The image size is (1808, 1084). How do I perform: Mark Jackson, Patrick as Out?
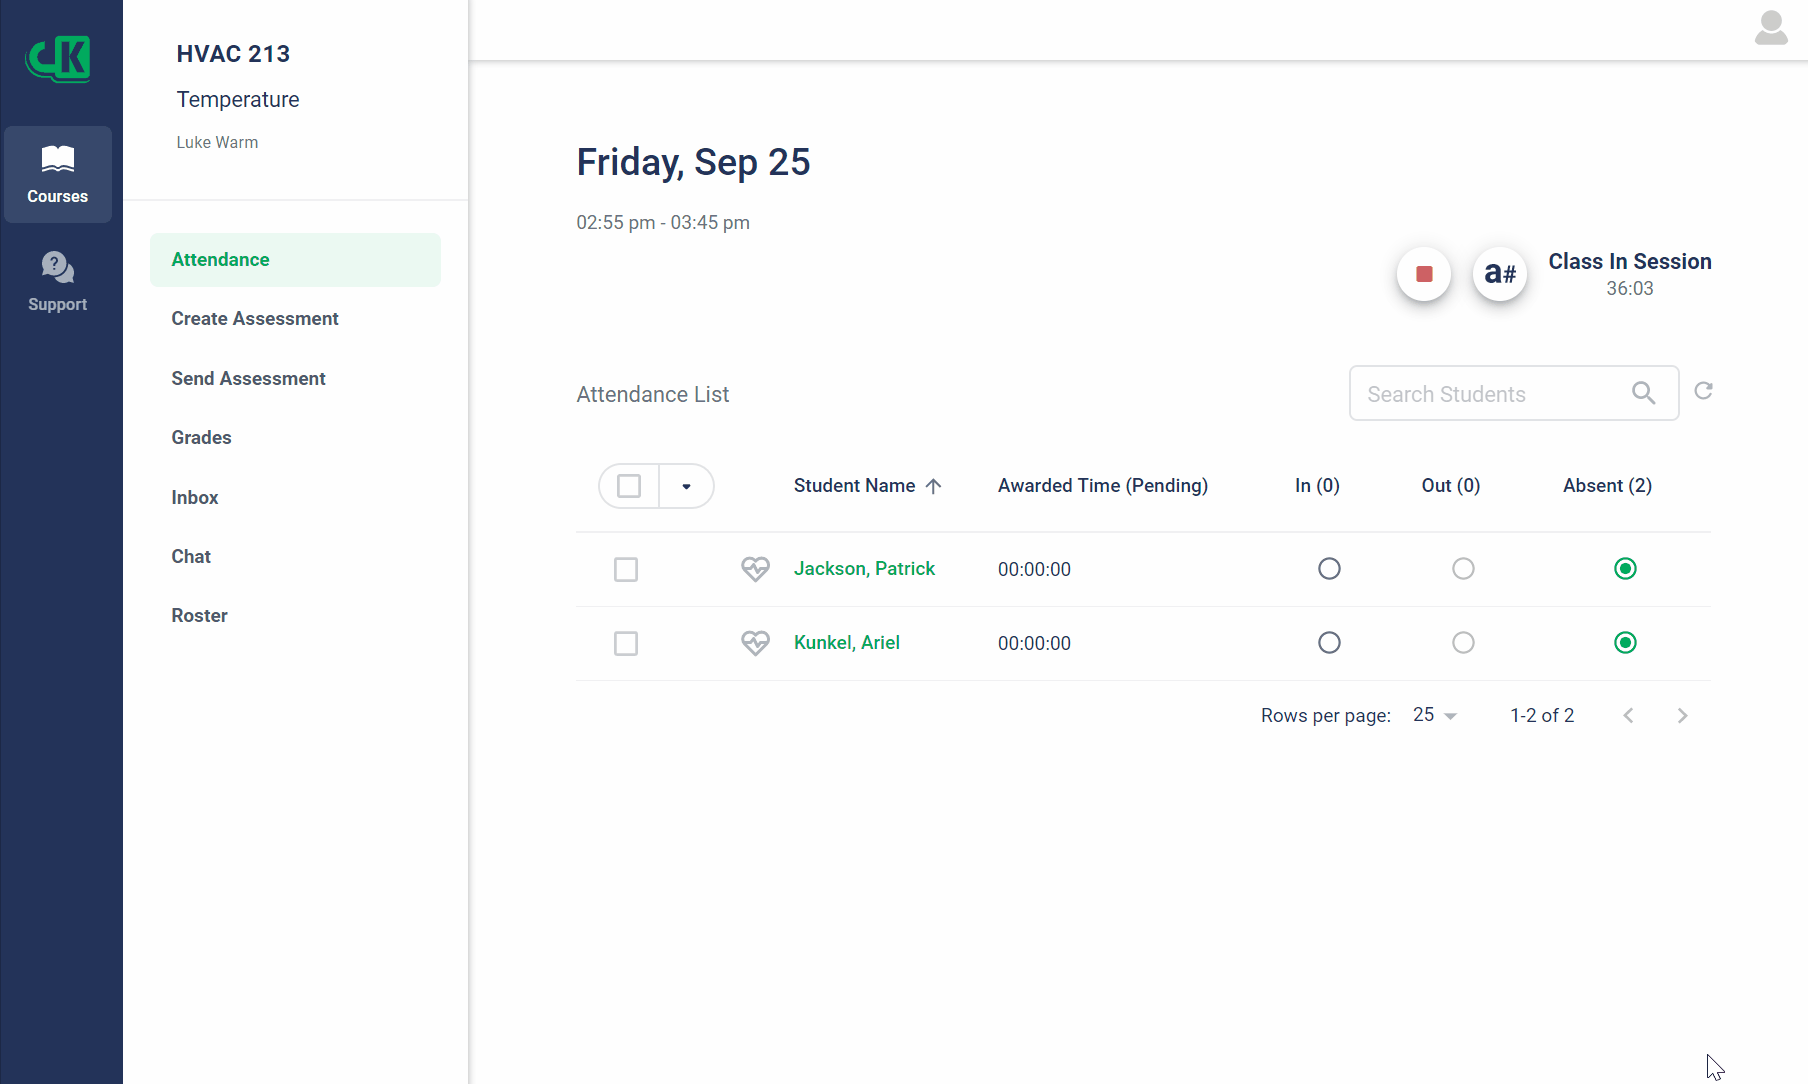click(1463, 568)
